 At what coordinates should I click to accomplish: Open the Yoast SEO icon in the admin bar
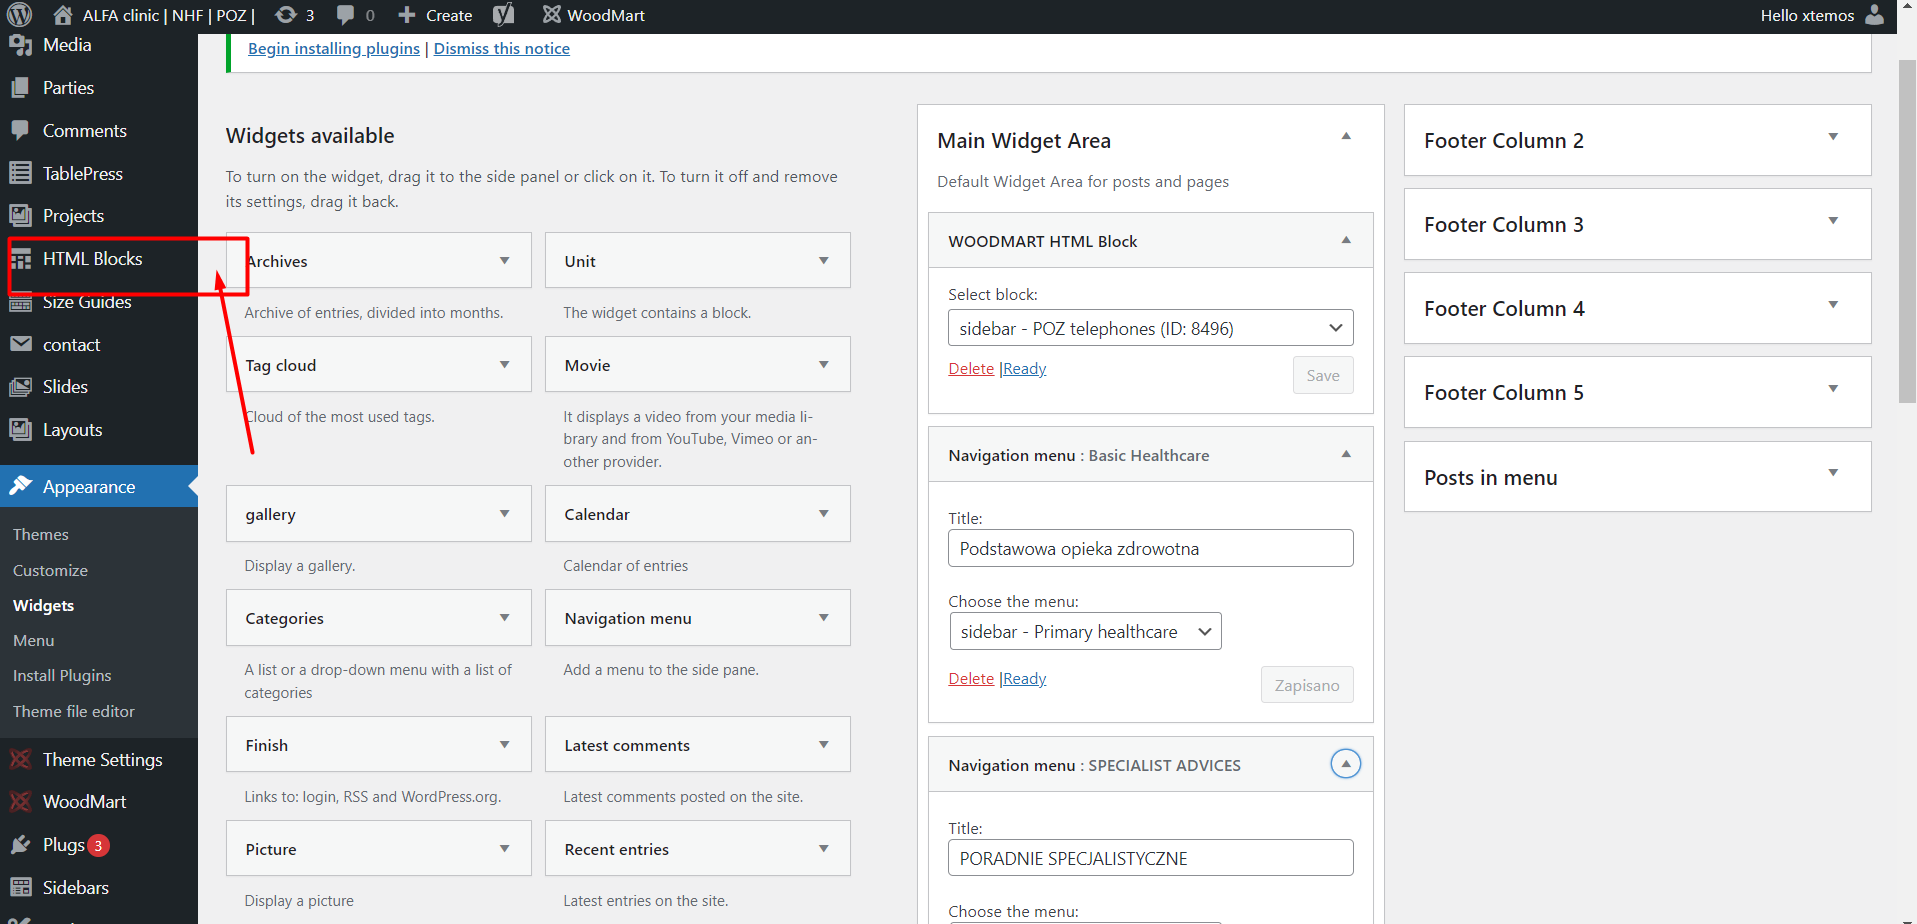click(x=504, y=15)
